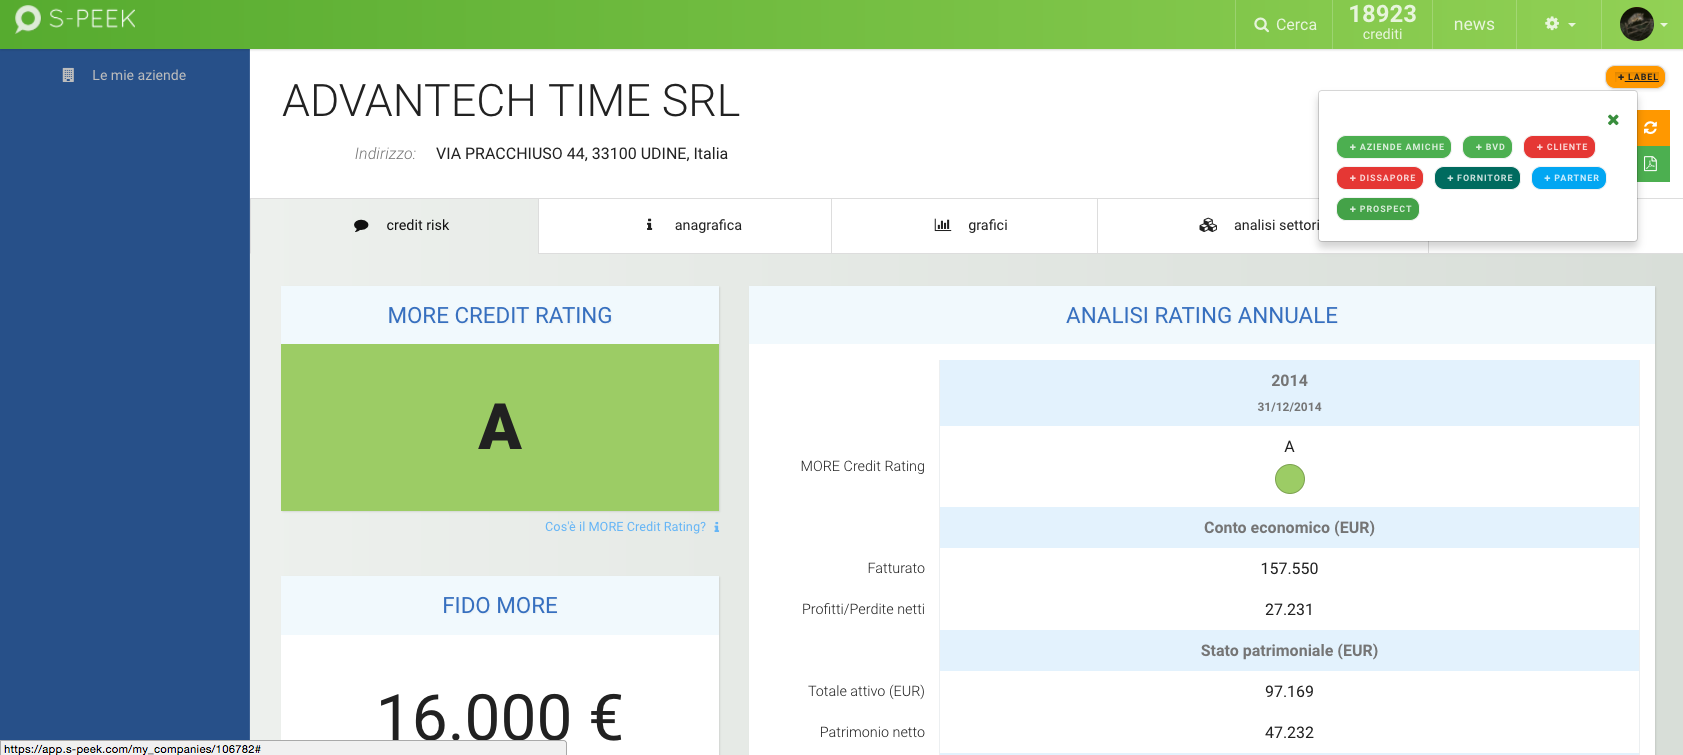1683x755 pixels.
Task: Click the Patrimonio netto value 47.232
Action: point(1289,733)
